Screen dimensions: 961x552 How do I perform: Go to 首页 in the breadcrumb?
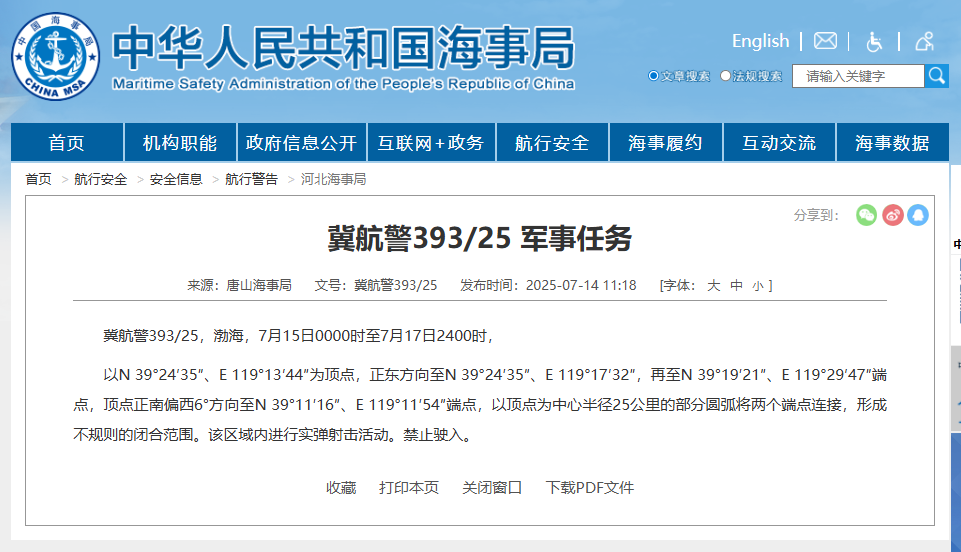pos(38,179)
